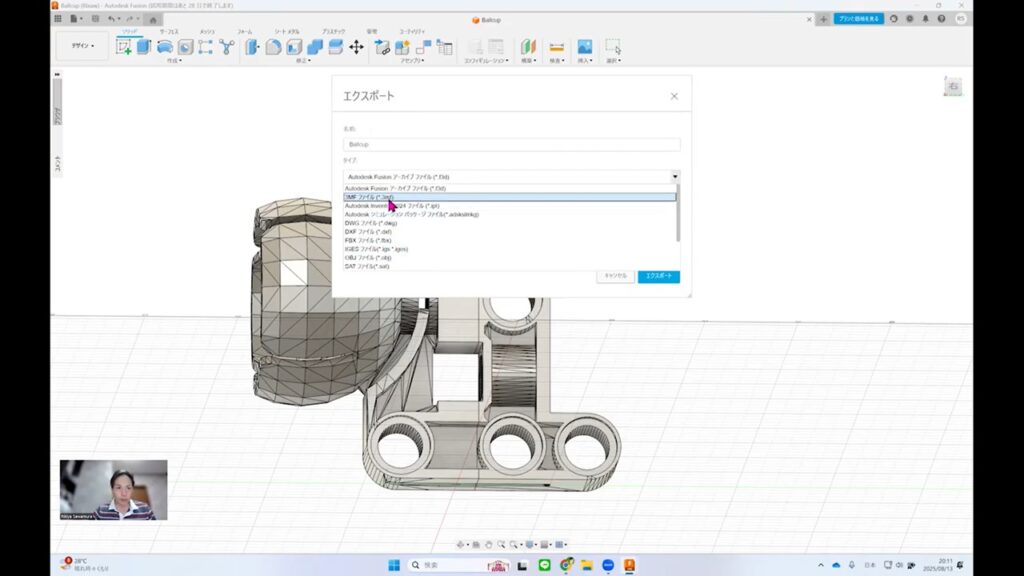Image resolution: width=1024 pixels, height=576 pixels.
Task: Click the Y-shaped branch icon in Create group
Action: click(x=227, y=46)
